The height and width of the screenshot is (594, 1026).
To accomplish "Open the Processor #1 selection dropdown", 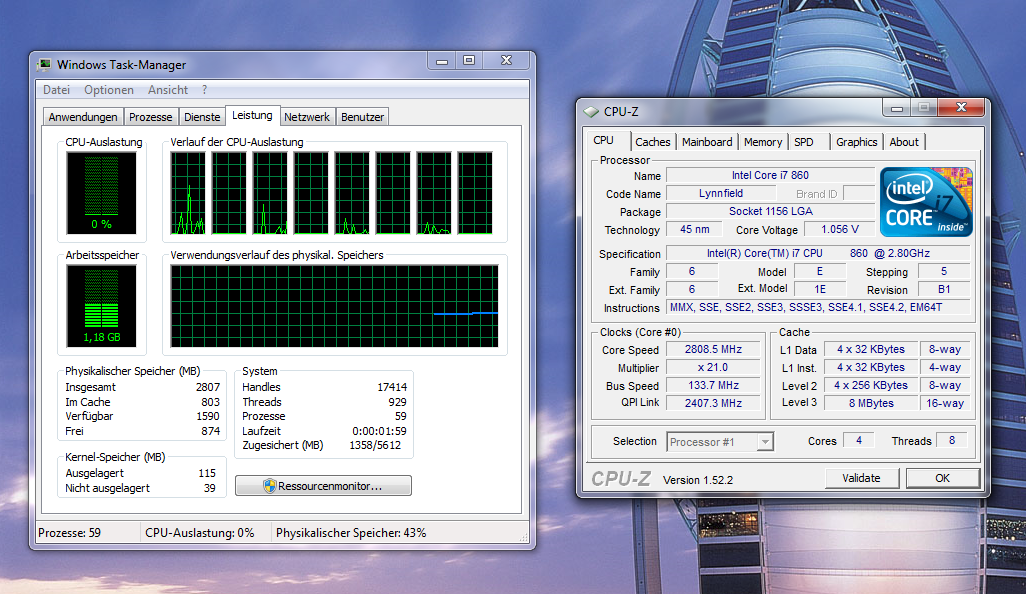I will tap(720, 442).
